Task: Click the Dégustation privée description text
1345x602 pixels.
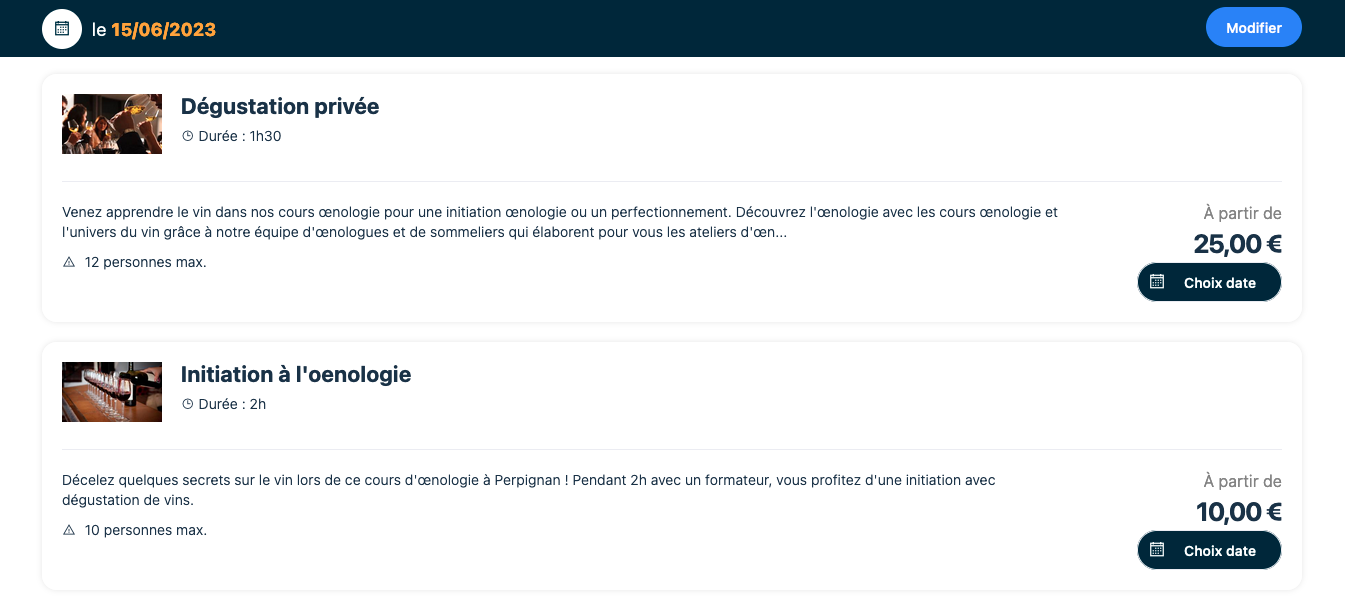Action: click(x=560, y=222)
